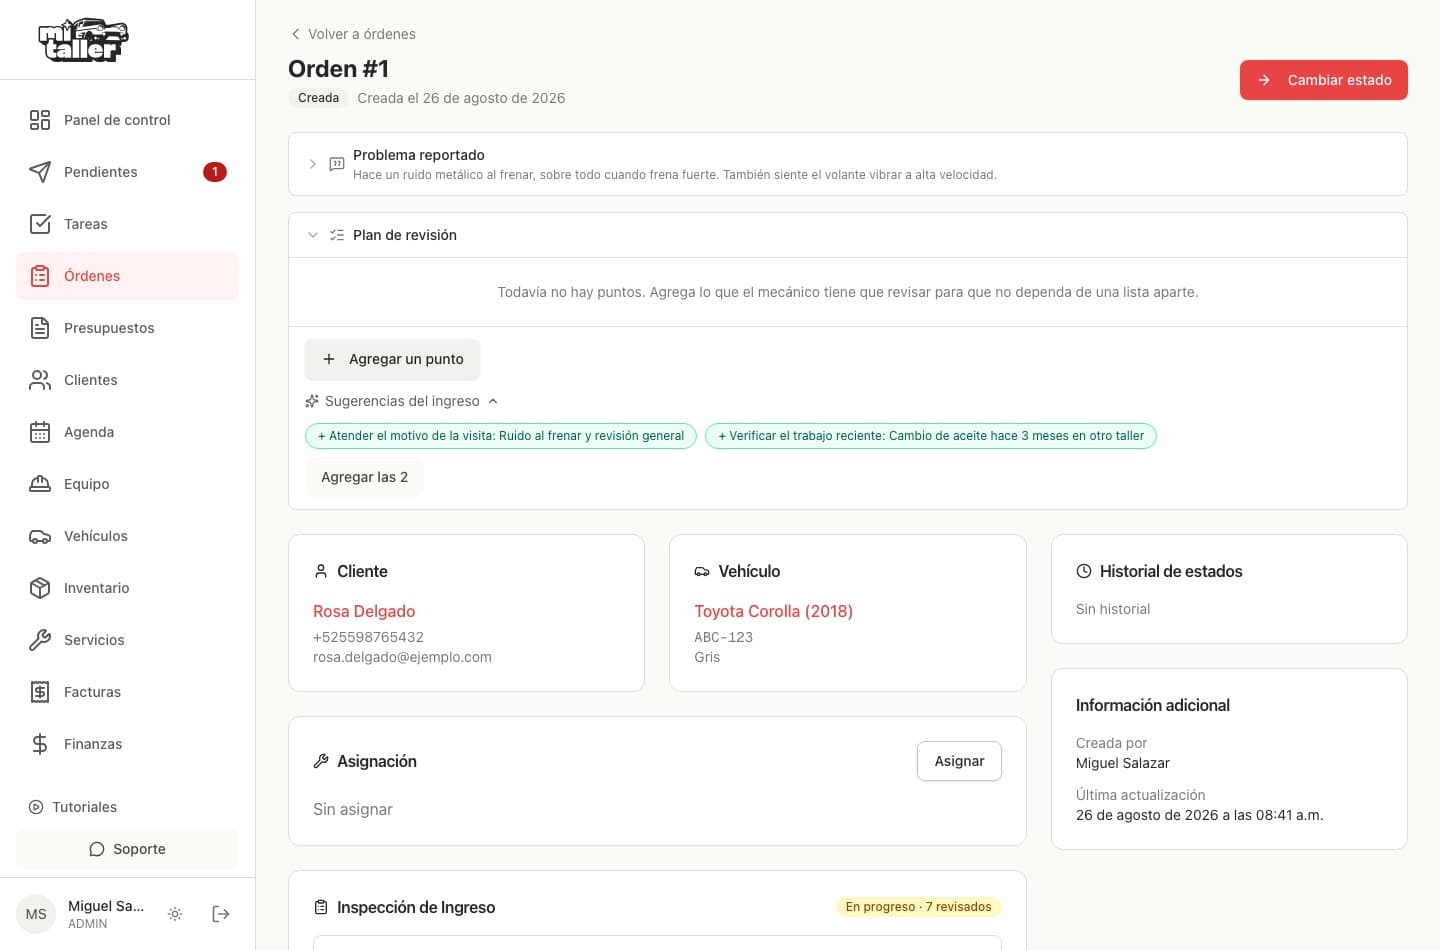Image resolution: width=1440 pixels, height=950 pixels.
Task: Click the Finanzas dollar icon
Action: [40, 744]
